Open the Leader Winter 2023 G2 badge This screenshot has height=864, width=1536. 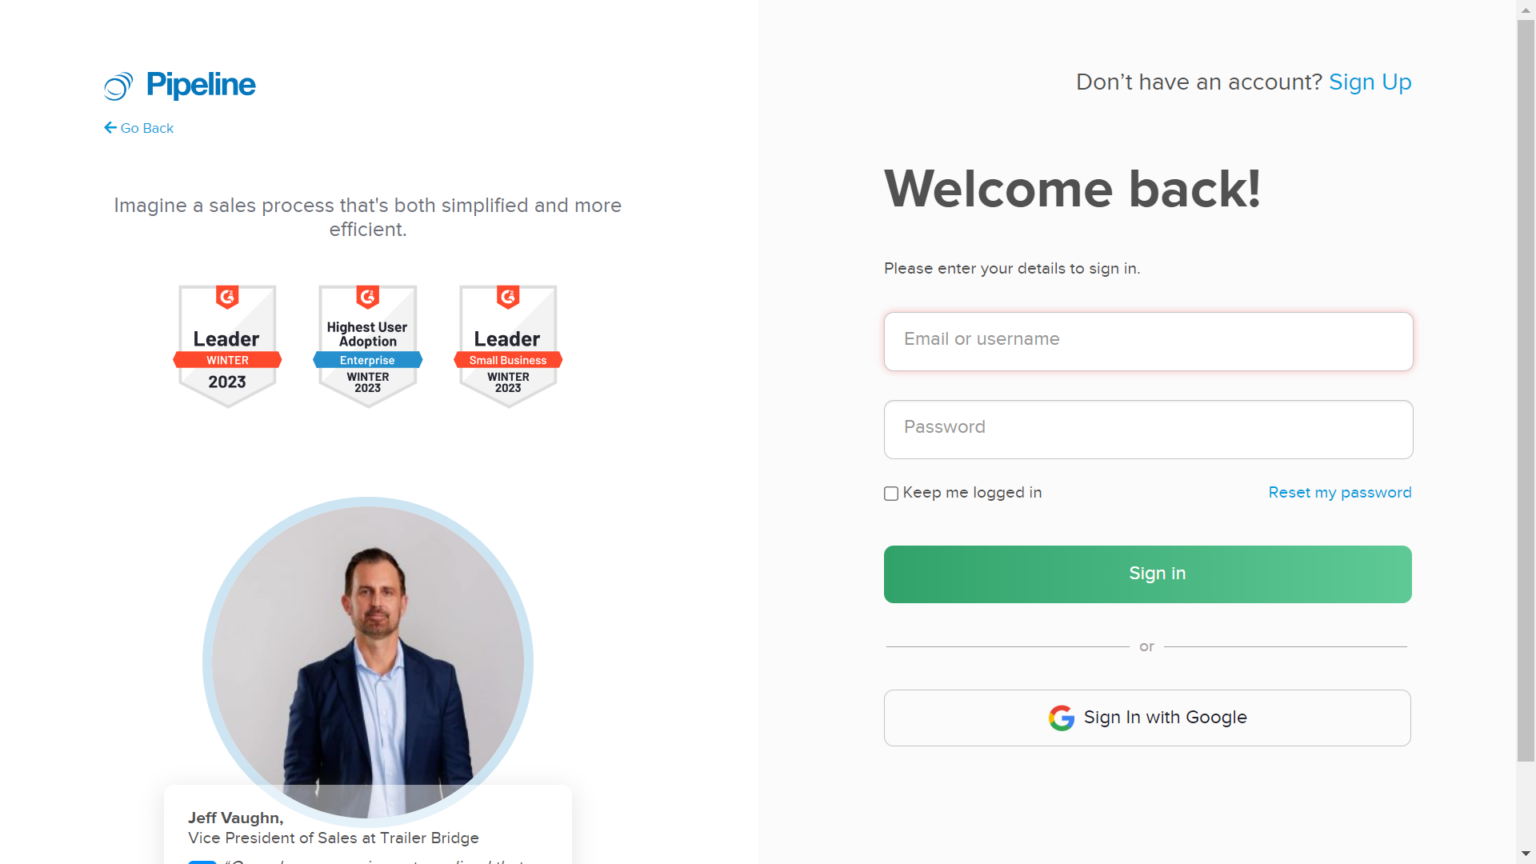click(227, 346)
